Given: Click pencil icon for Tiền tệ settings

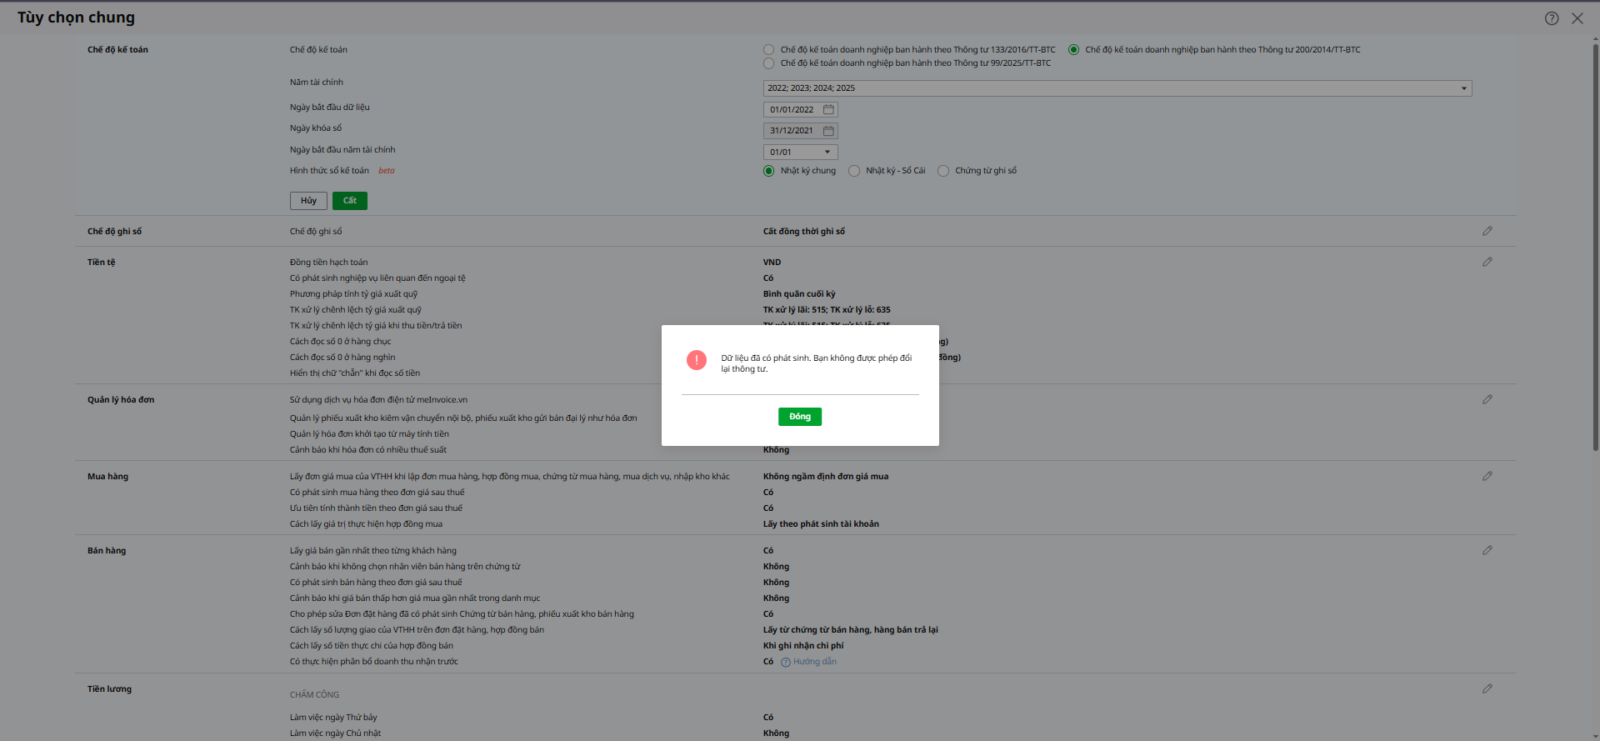Looking at the screenshot, I should pos(1487,262).
